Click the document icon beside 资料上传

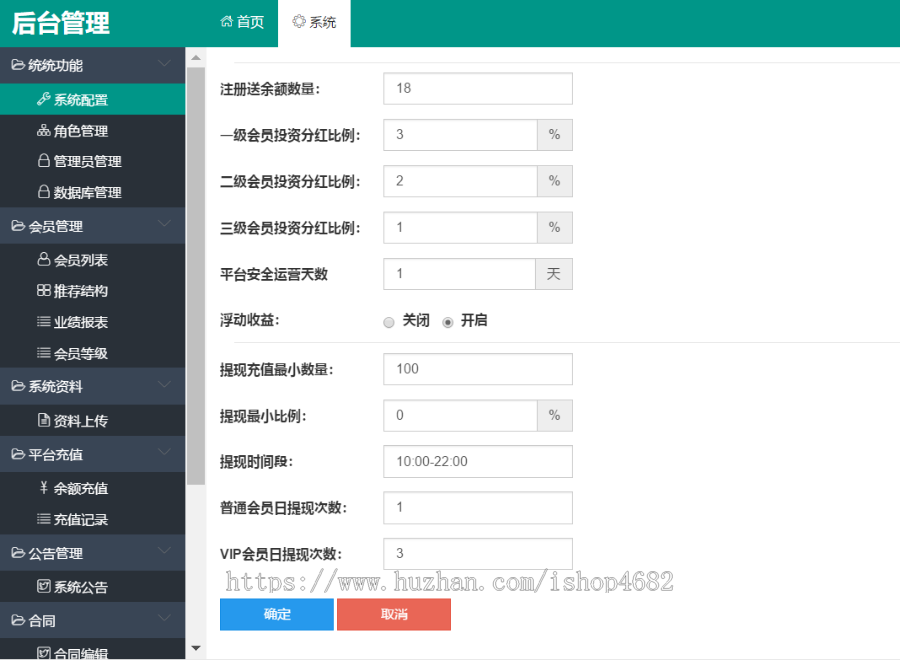point(43,421)
